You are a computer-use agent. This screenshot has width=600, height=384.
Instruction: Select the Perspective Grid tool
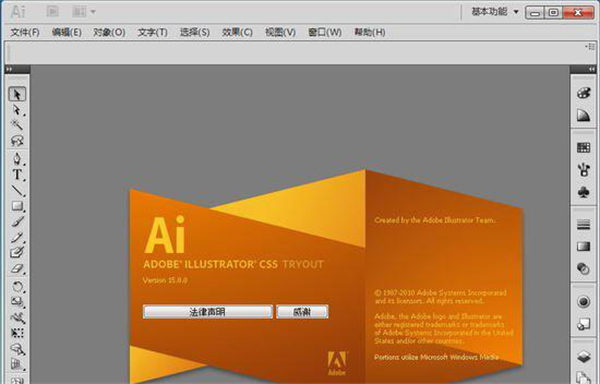(17, 364)
